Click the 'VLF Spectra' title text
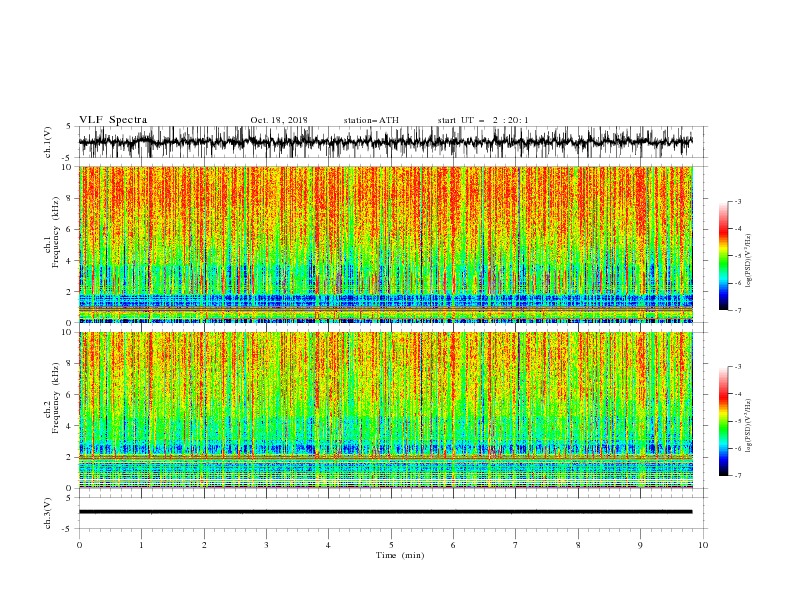Image resolution: width=792 pixels, height=612 pixels. [x=113, y=120]
